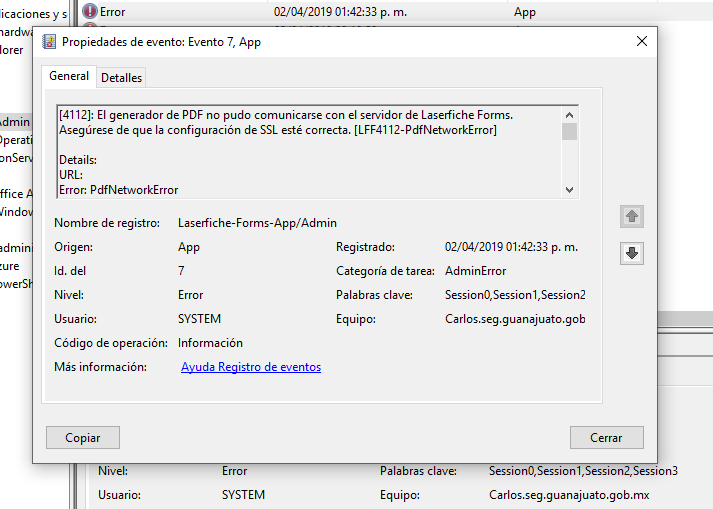Click the Session0,Session1,Session2 keywords value
Screen dimensions: 713x509
pyautogui.click(x=515, y=295)
